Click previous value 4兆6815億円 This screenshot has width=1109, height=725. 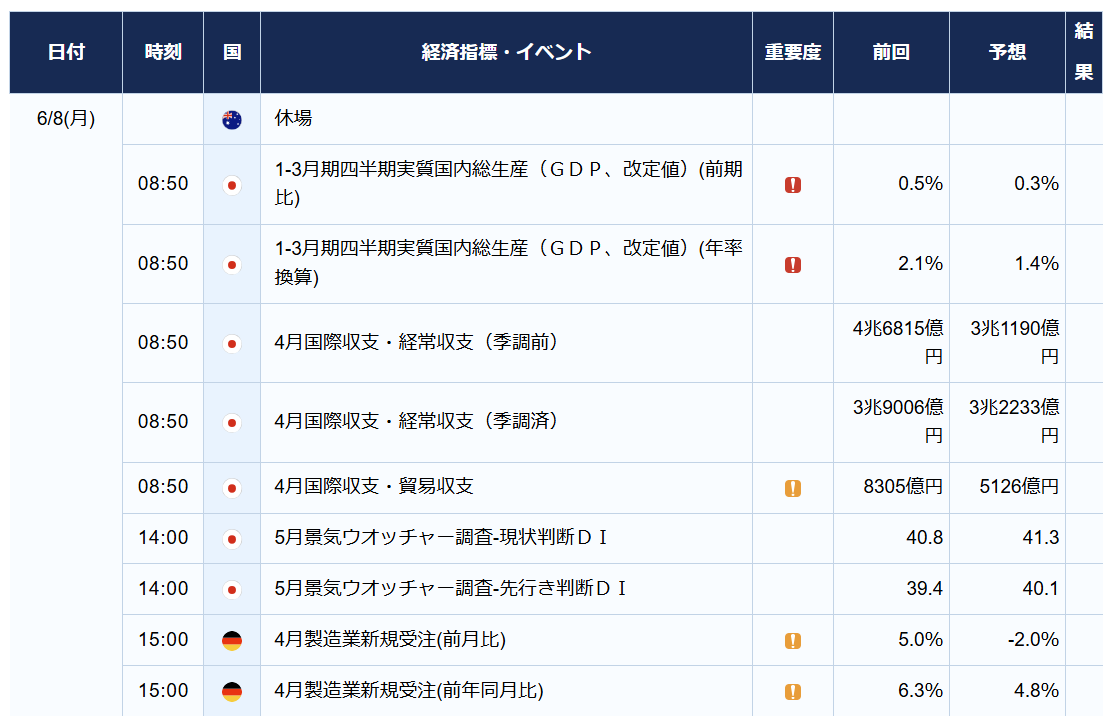[898, 342]
